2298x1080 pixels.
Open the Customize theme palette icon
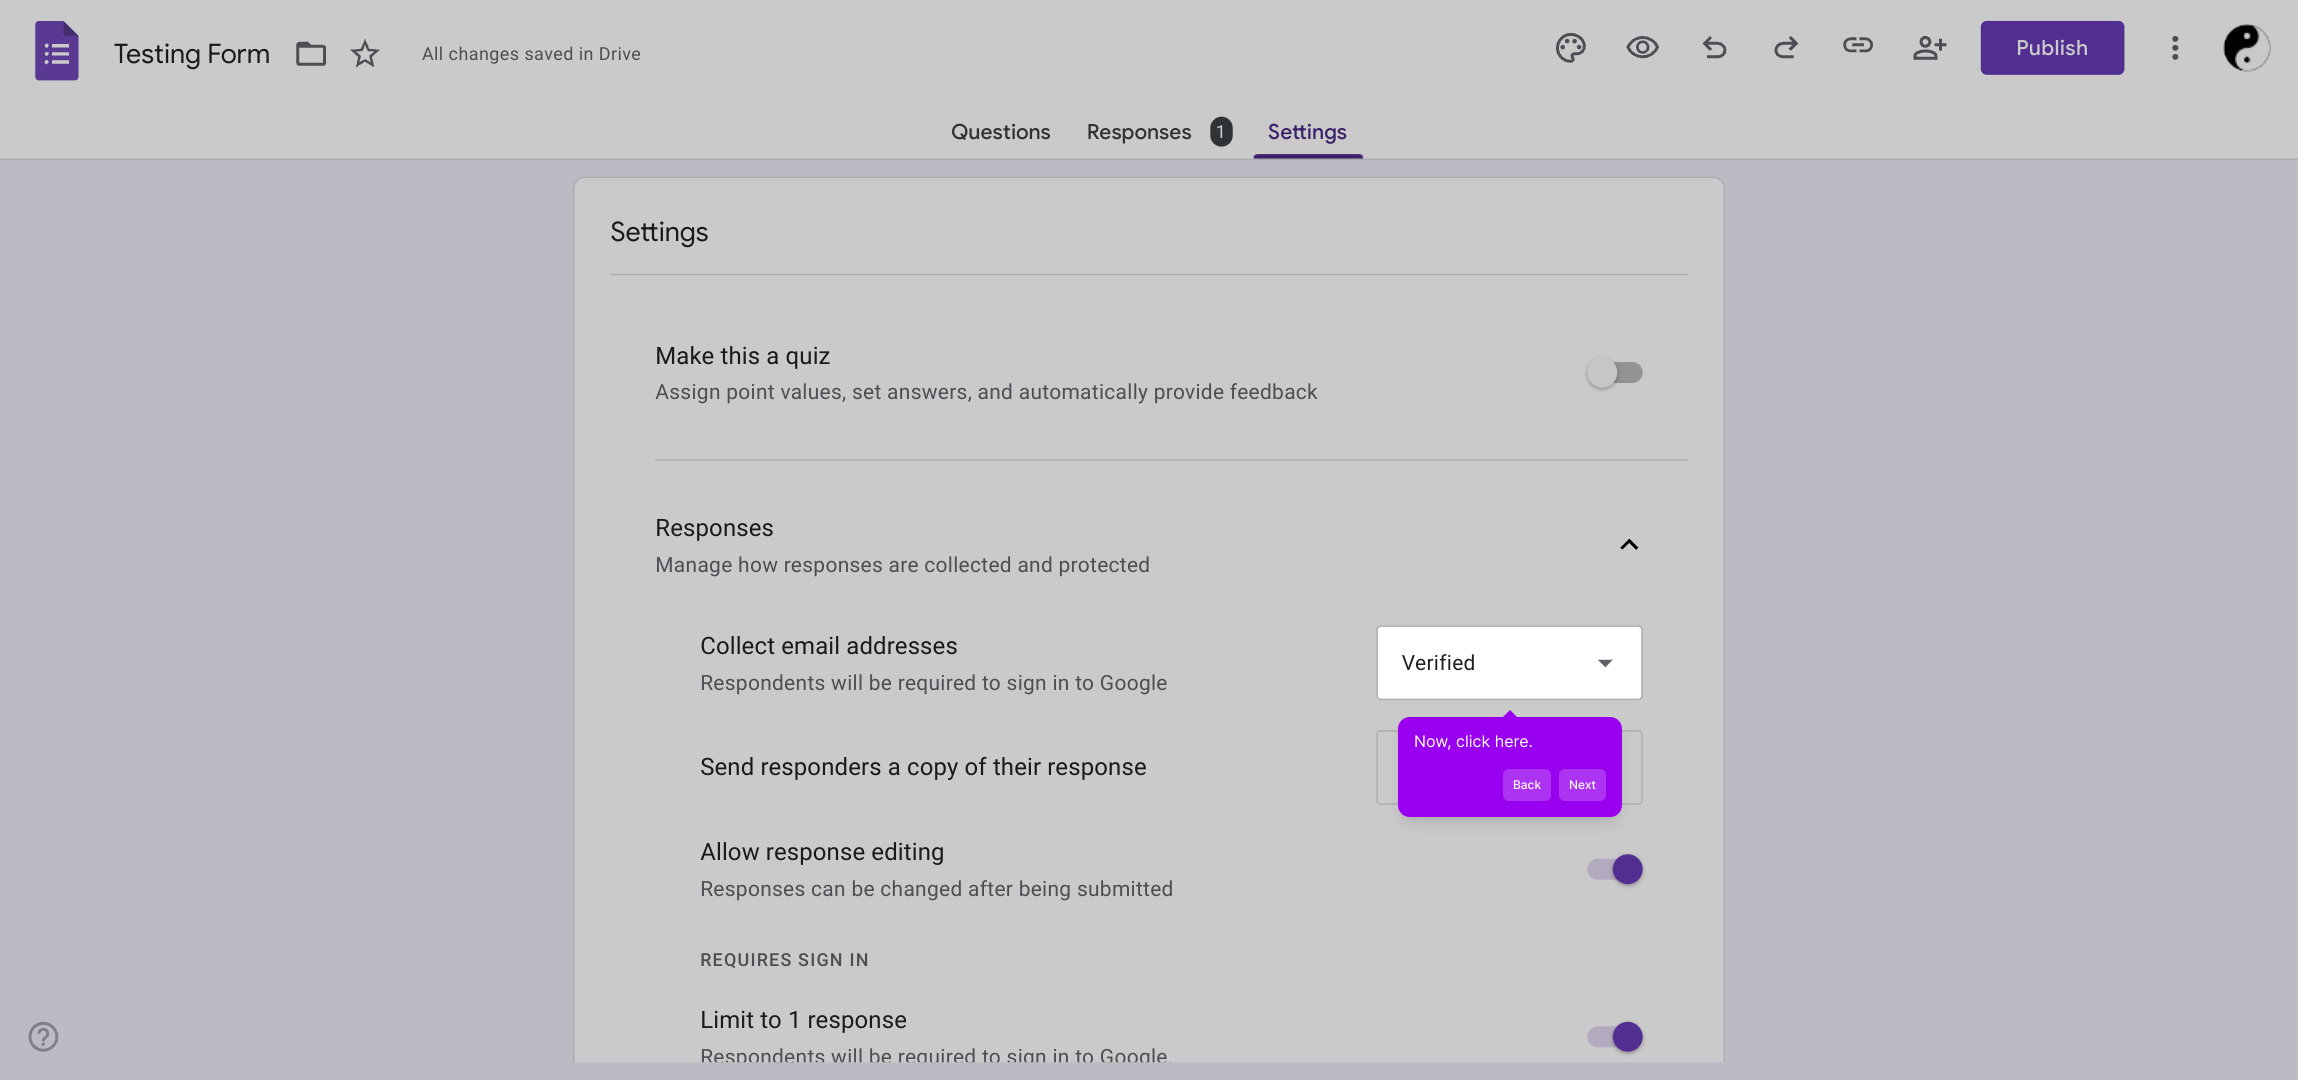click(x=1570, y=47)
